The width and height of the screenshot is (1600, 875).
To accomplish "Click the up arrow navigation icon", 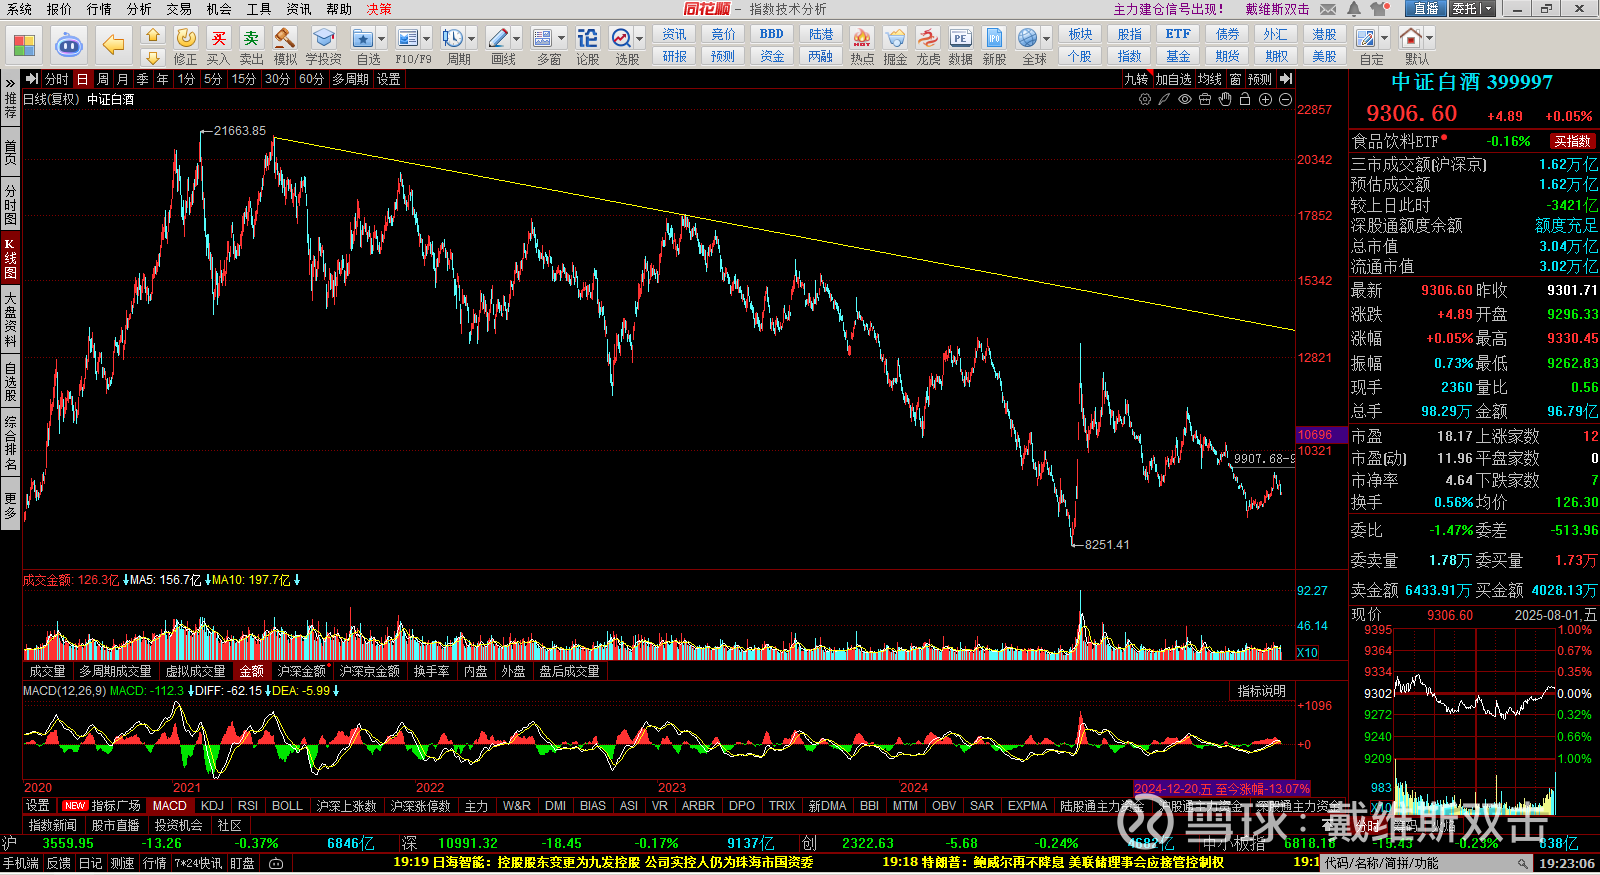I will [153, 35].
